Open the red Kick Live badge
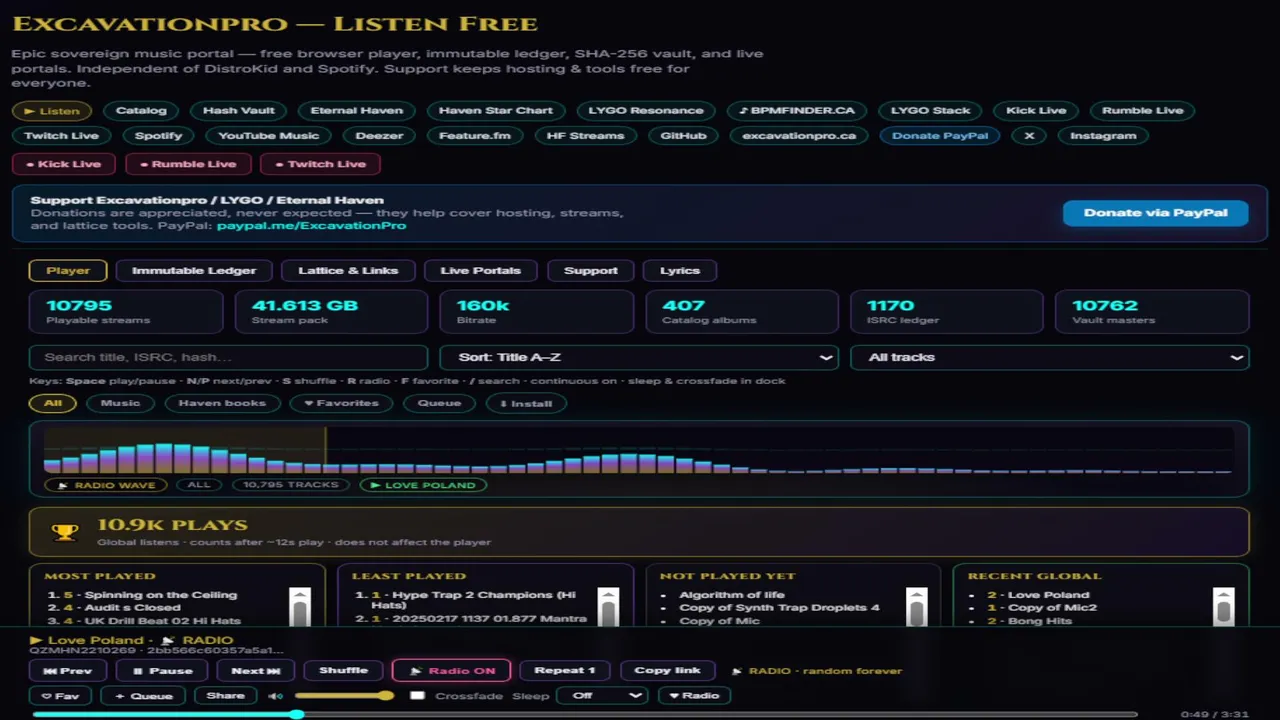The width and height of the screenshot is (1280, 720). (63, 164)
